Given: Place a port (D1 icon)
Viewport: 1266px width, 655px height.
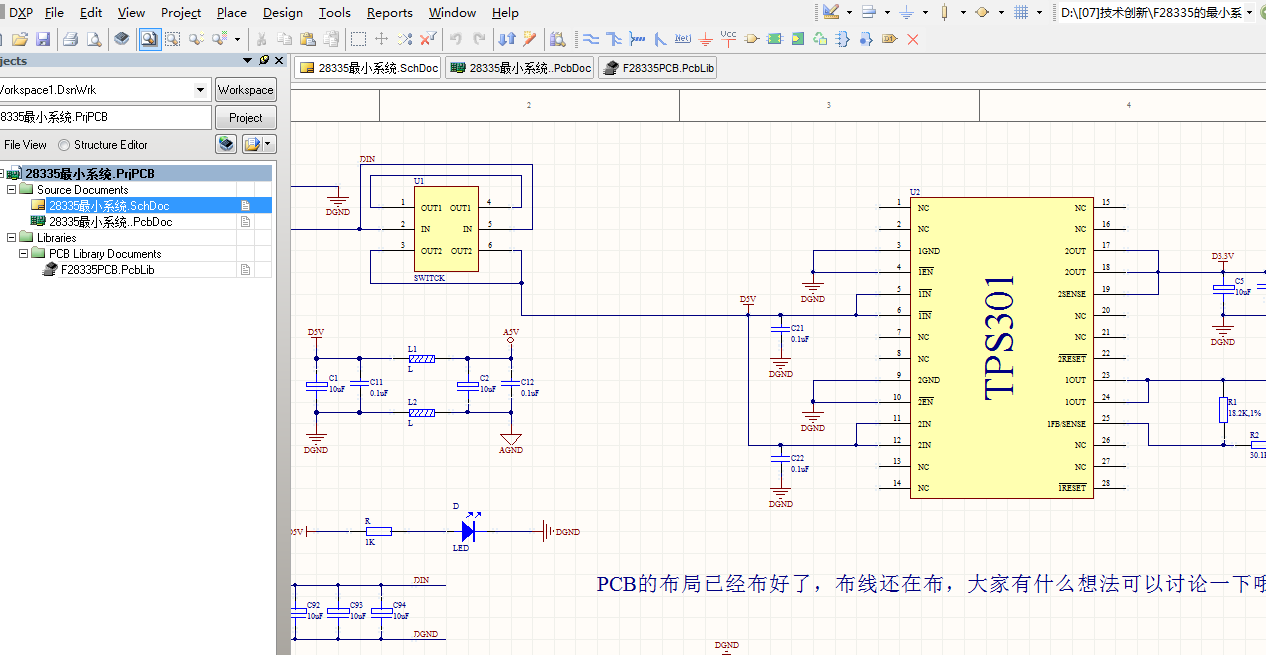Looking at the screenshot, I should tap(890, 39).
